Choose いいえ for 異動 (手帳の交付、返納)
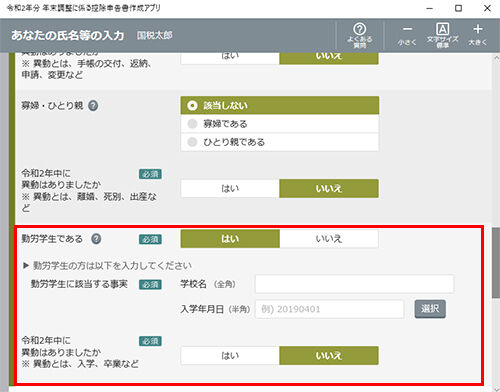Image resolution: width=500 pixels, height=392 pixels. tap(329, 58)
